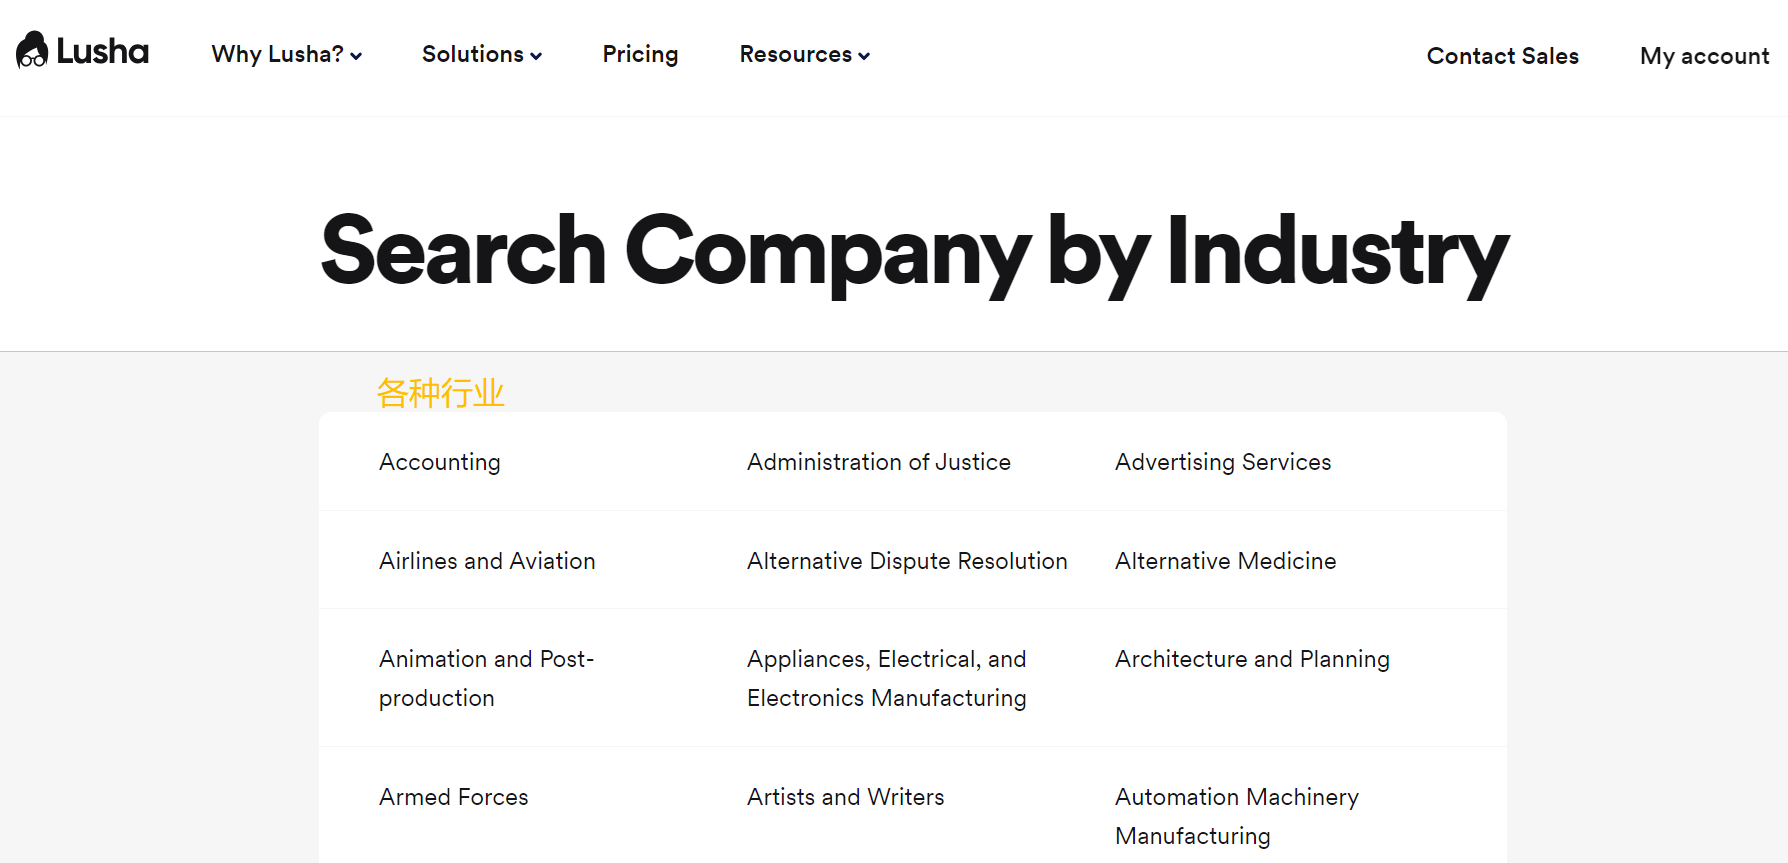Select Artists and Writers industry

click(845, 797)
